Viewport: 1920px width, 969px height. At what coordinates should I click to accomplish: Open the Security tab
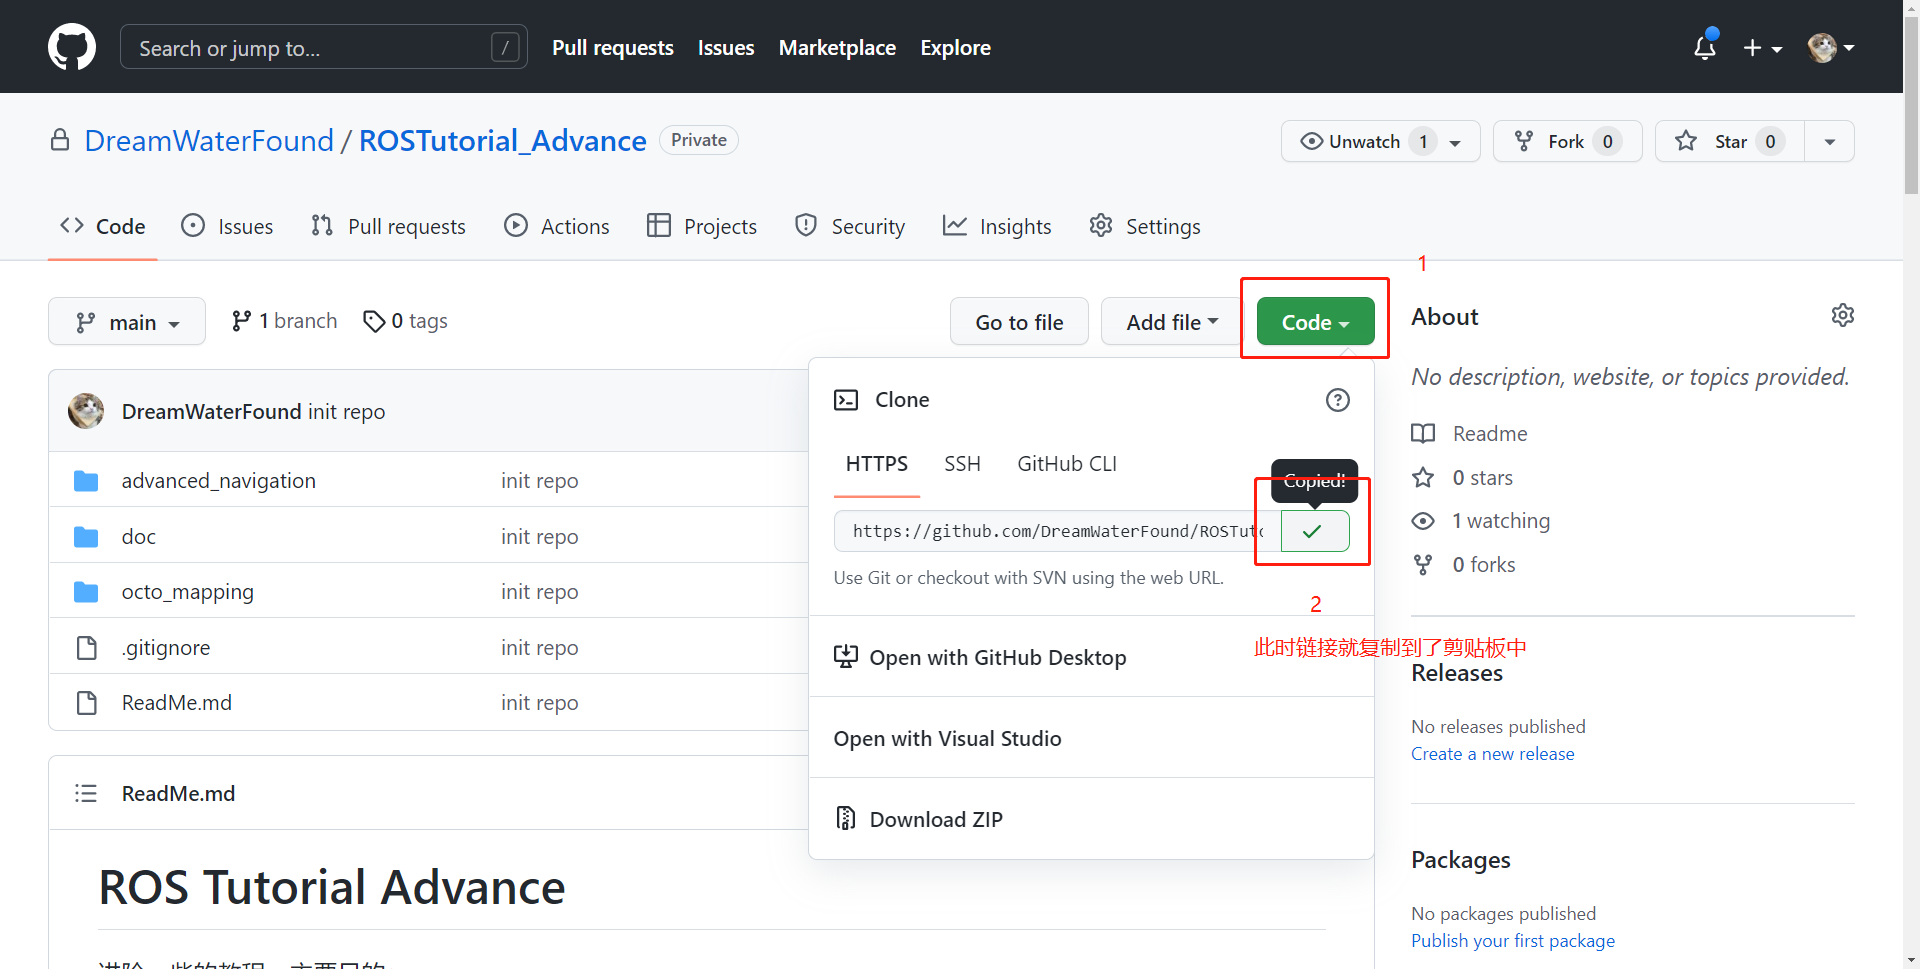click(850, 227)
